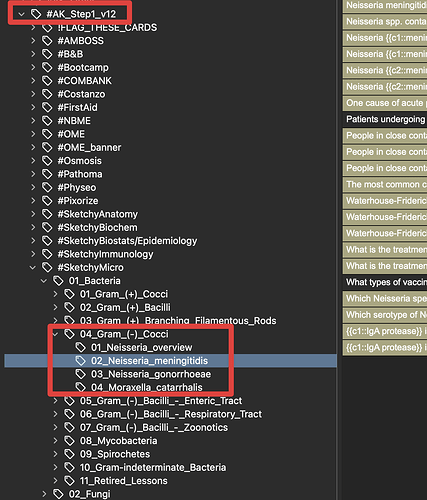Click the tag icon beside 01_Neisseria_overview
Image resolution: width=427 pixels, height=500 pixels.
[x=80, y=347]
